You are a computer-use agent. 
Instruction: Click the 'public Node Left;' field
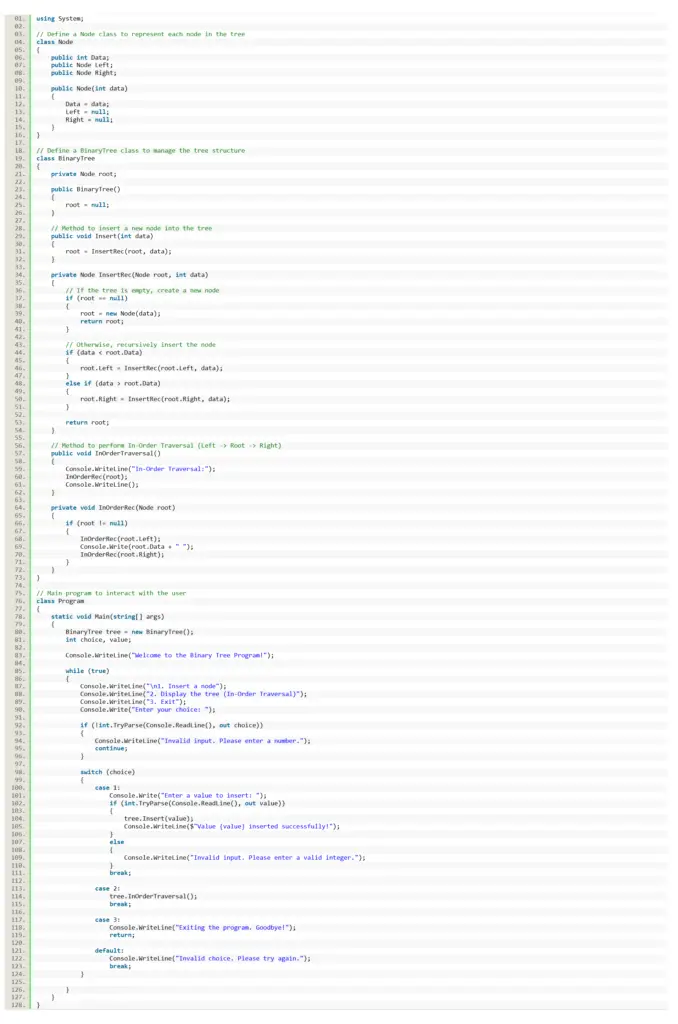[x=82, y=65]
